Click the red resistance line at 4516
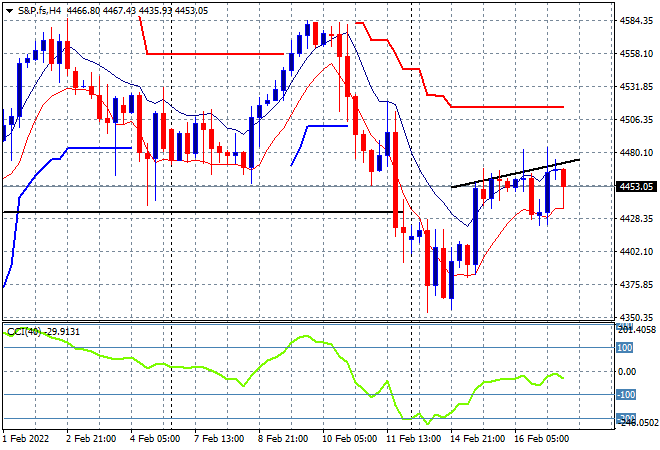 507,107
